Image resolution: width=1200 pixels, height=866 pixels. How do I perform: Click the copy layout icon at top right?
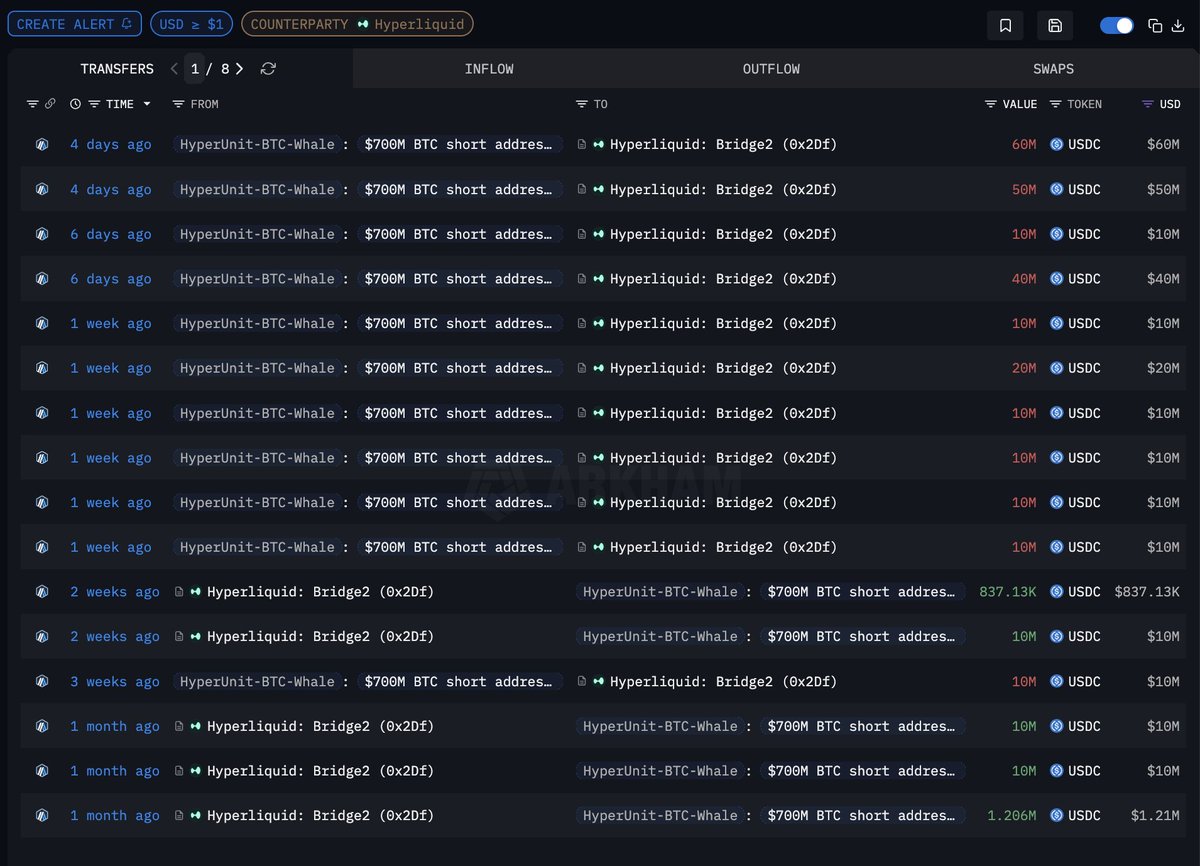tap(1155, 25)
